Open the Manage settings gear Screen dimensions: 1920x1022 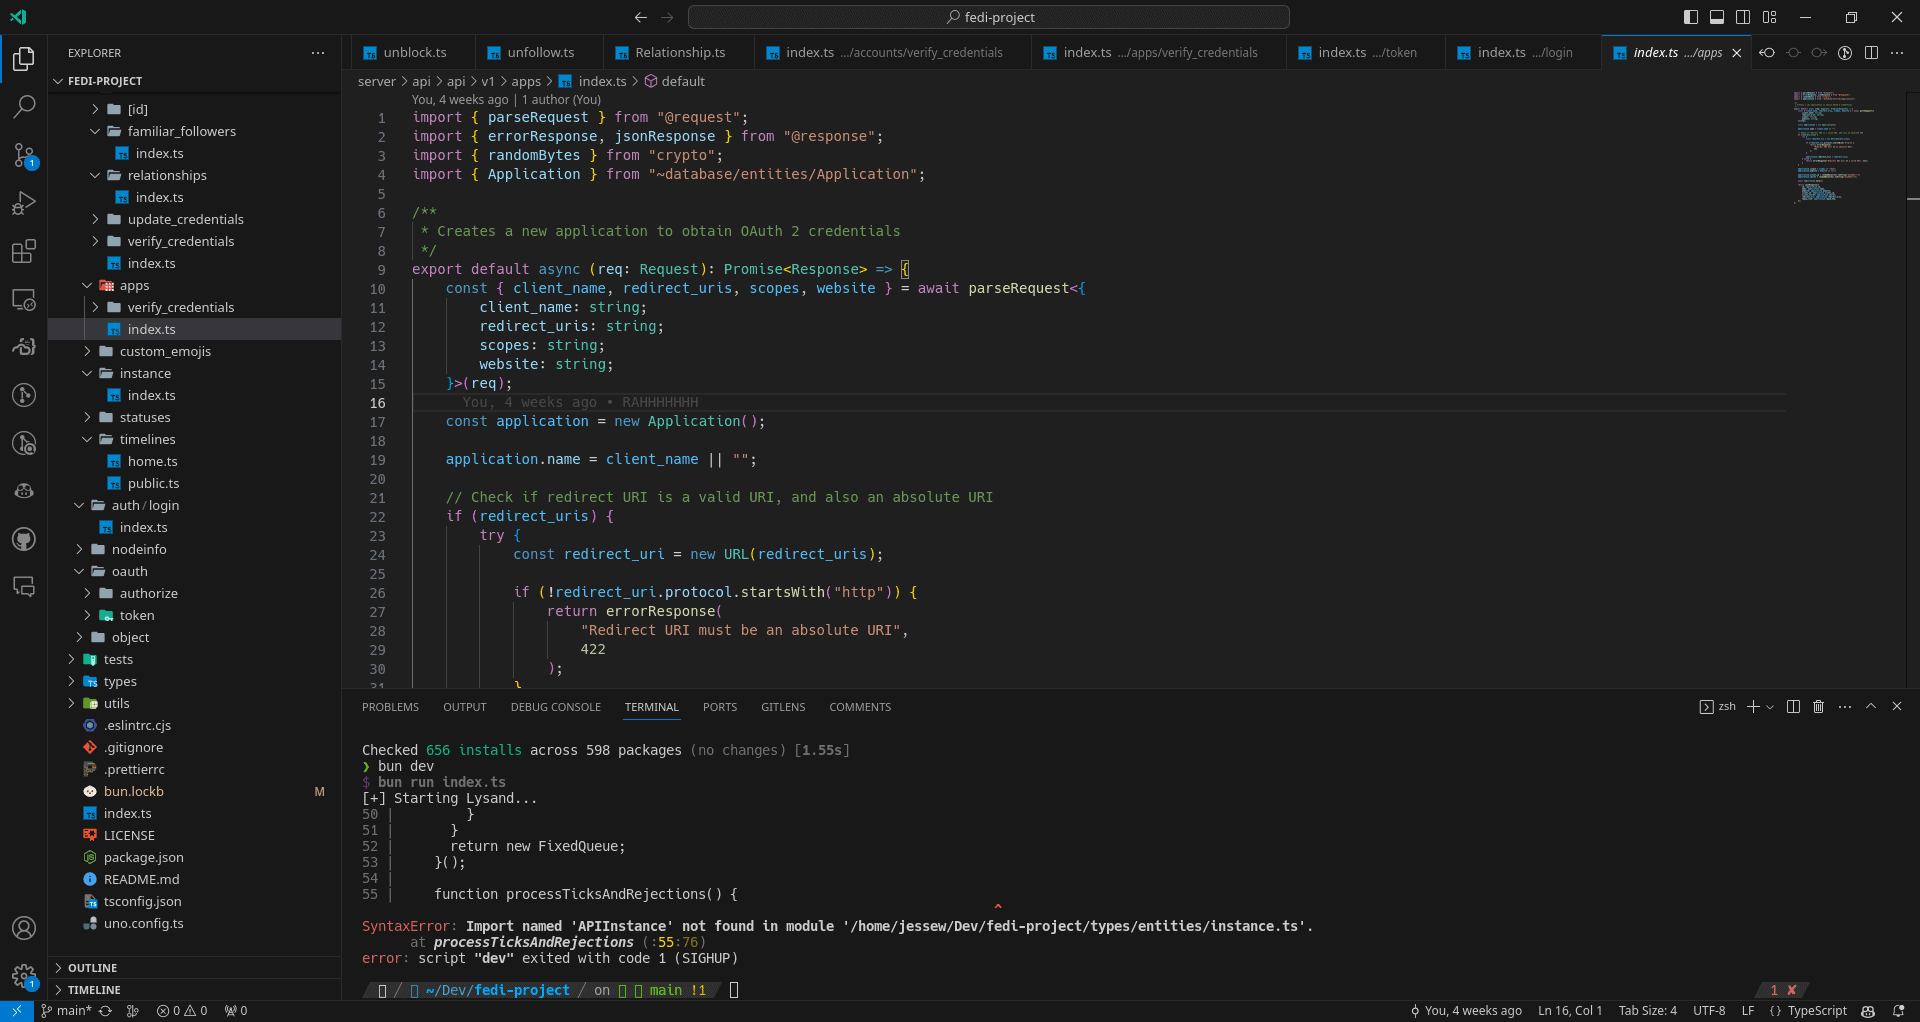pyautogui.click(x=24, y=977)
